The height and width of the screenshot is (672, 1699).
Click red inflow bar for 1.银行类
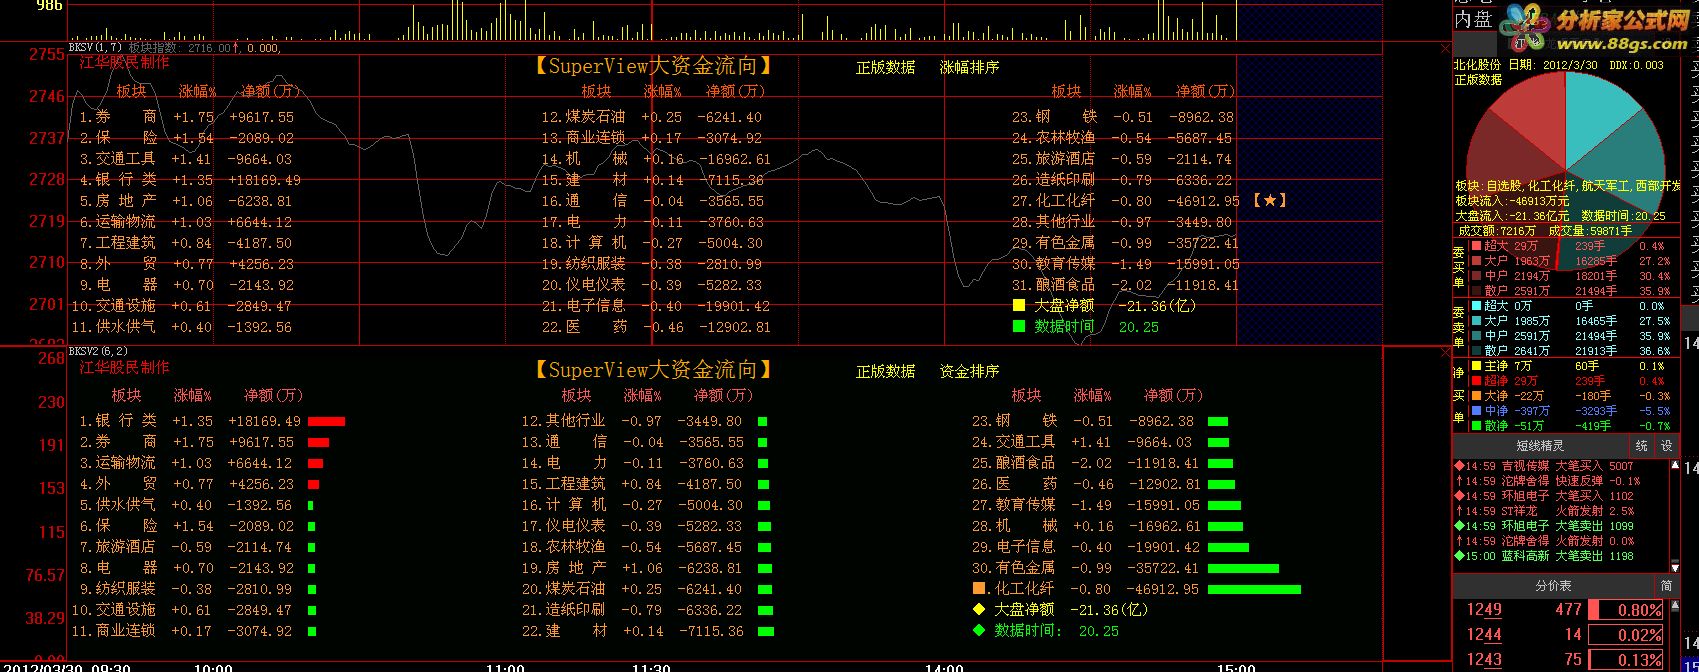[326, 422]
